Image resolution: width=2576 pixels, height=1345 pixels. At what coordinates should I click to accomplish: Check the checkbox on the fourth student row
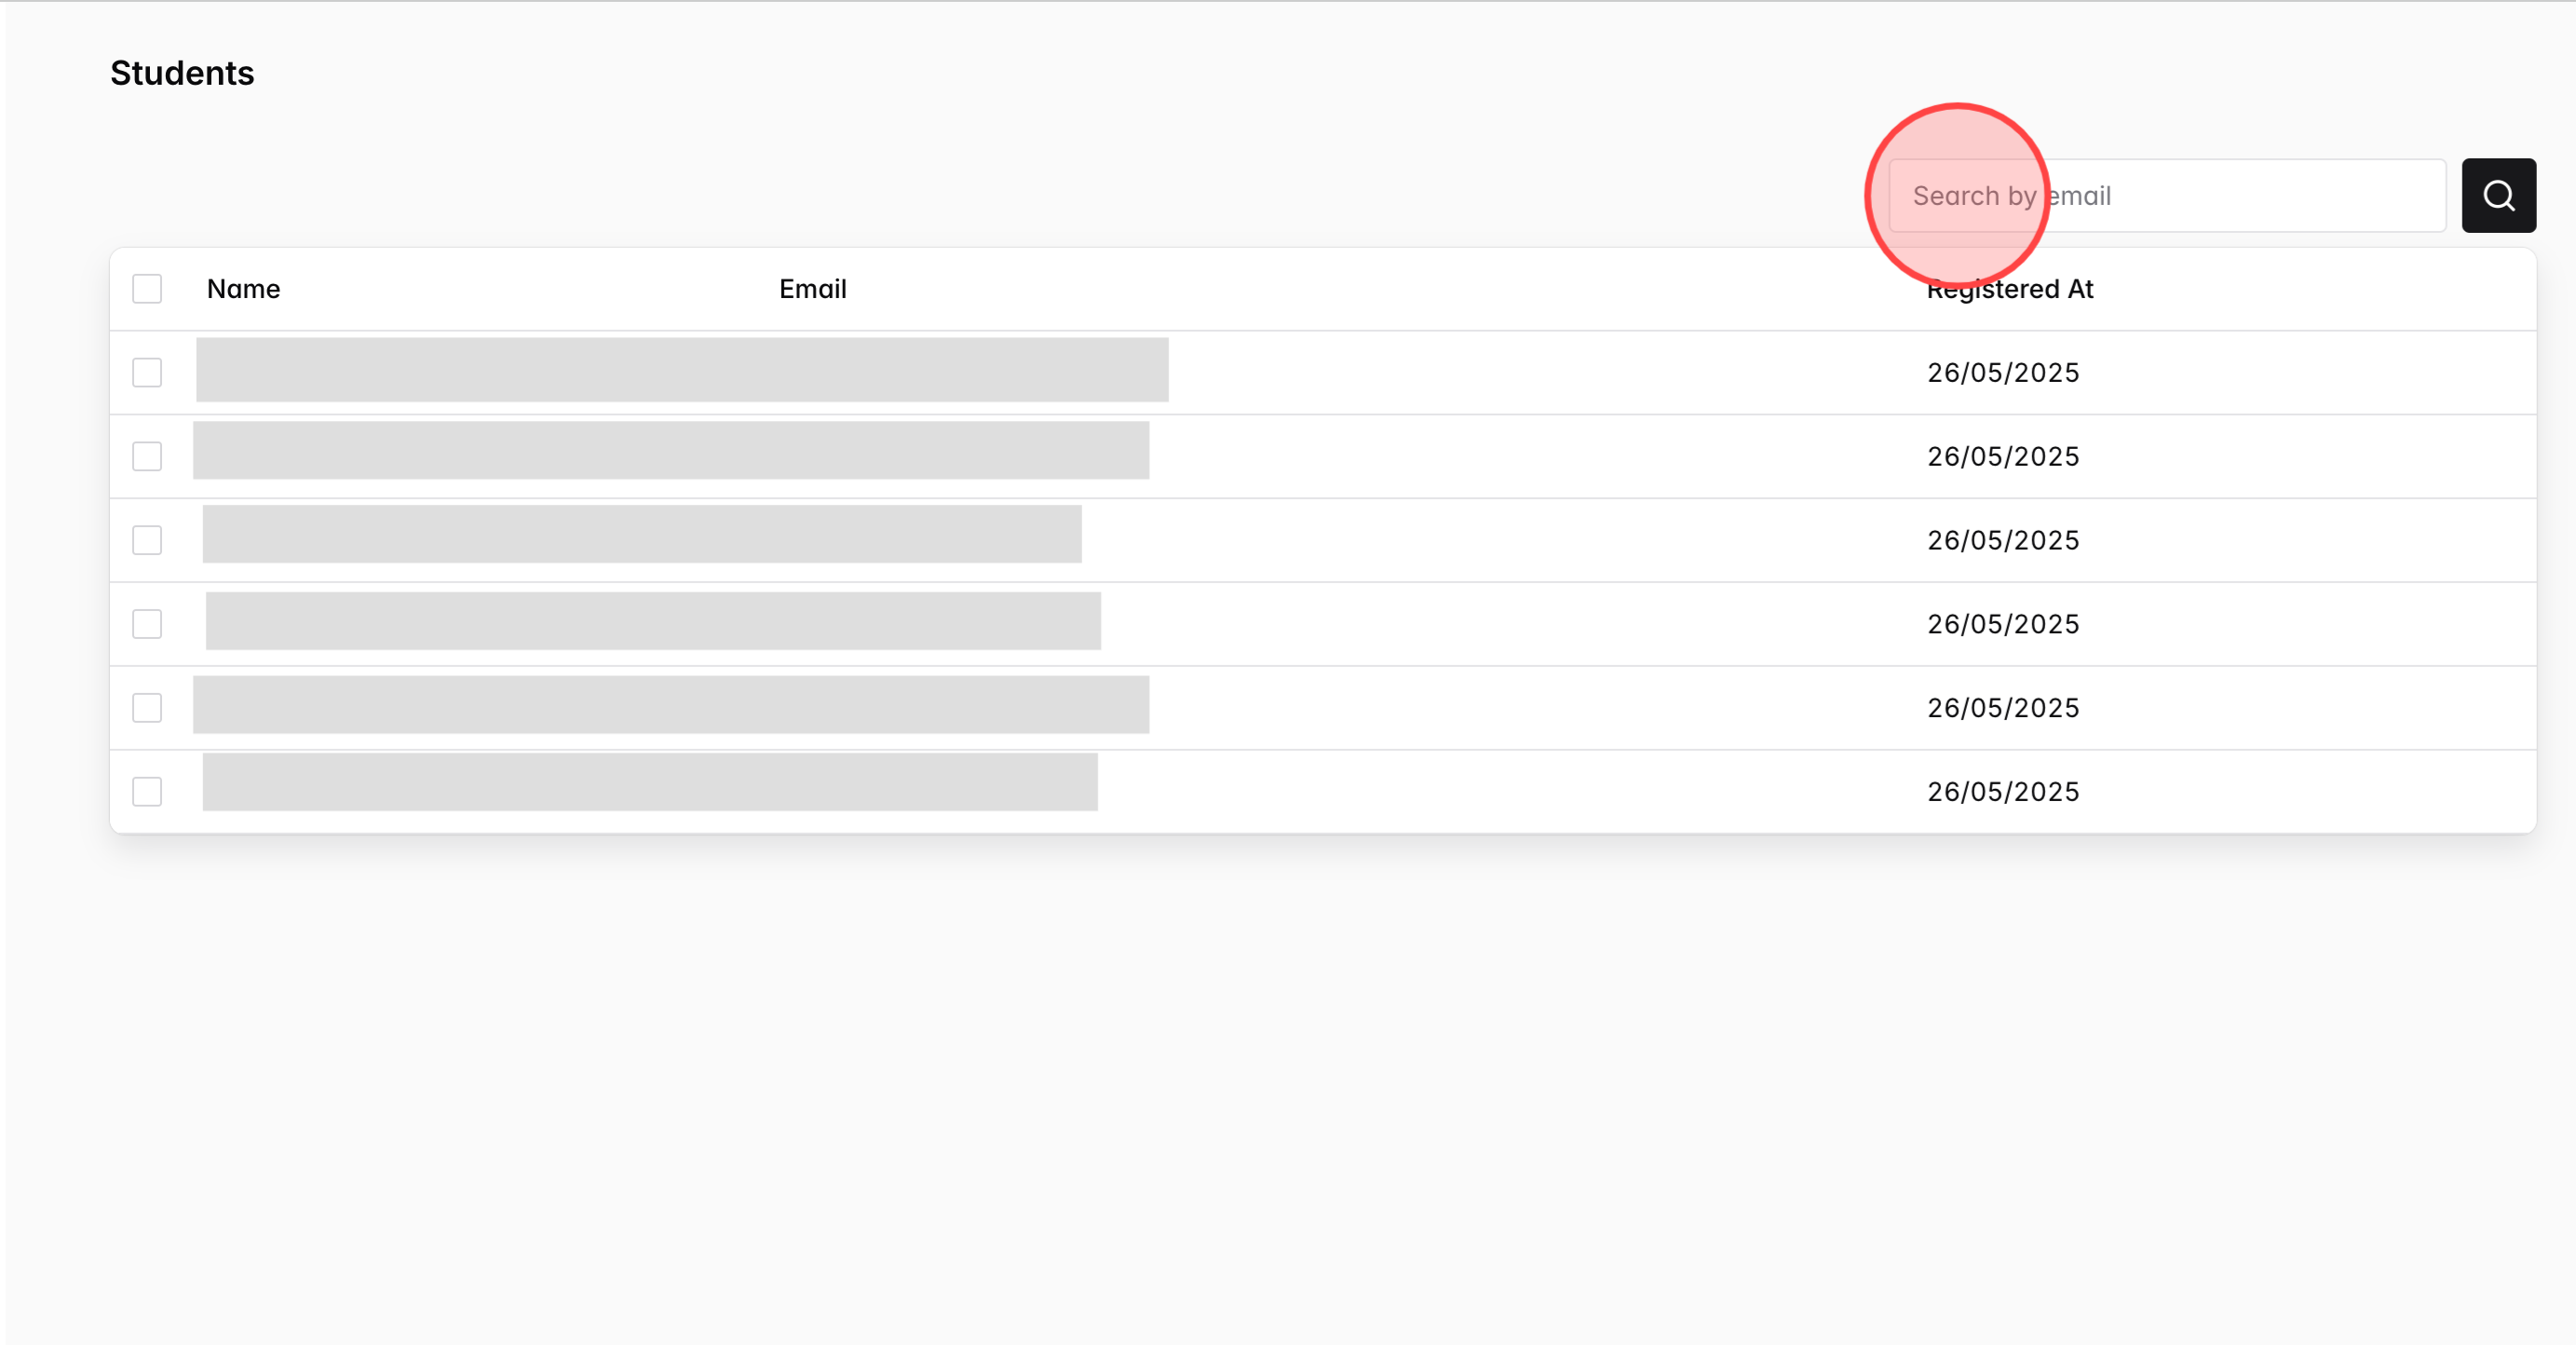click(146, 623)
